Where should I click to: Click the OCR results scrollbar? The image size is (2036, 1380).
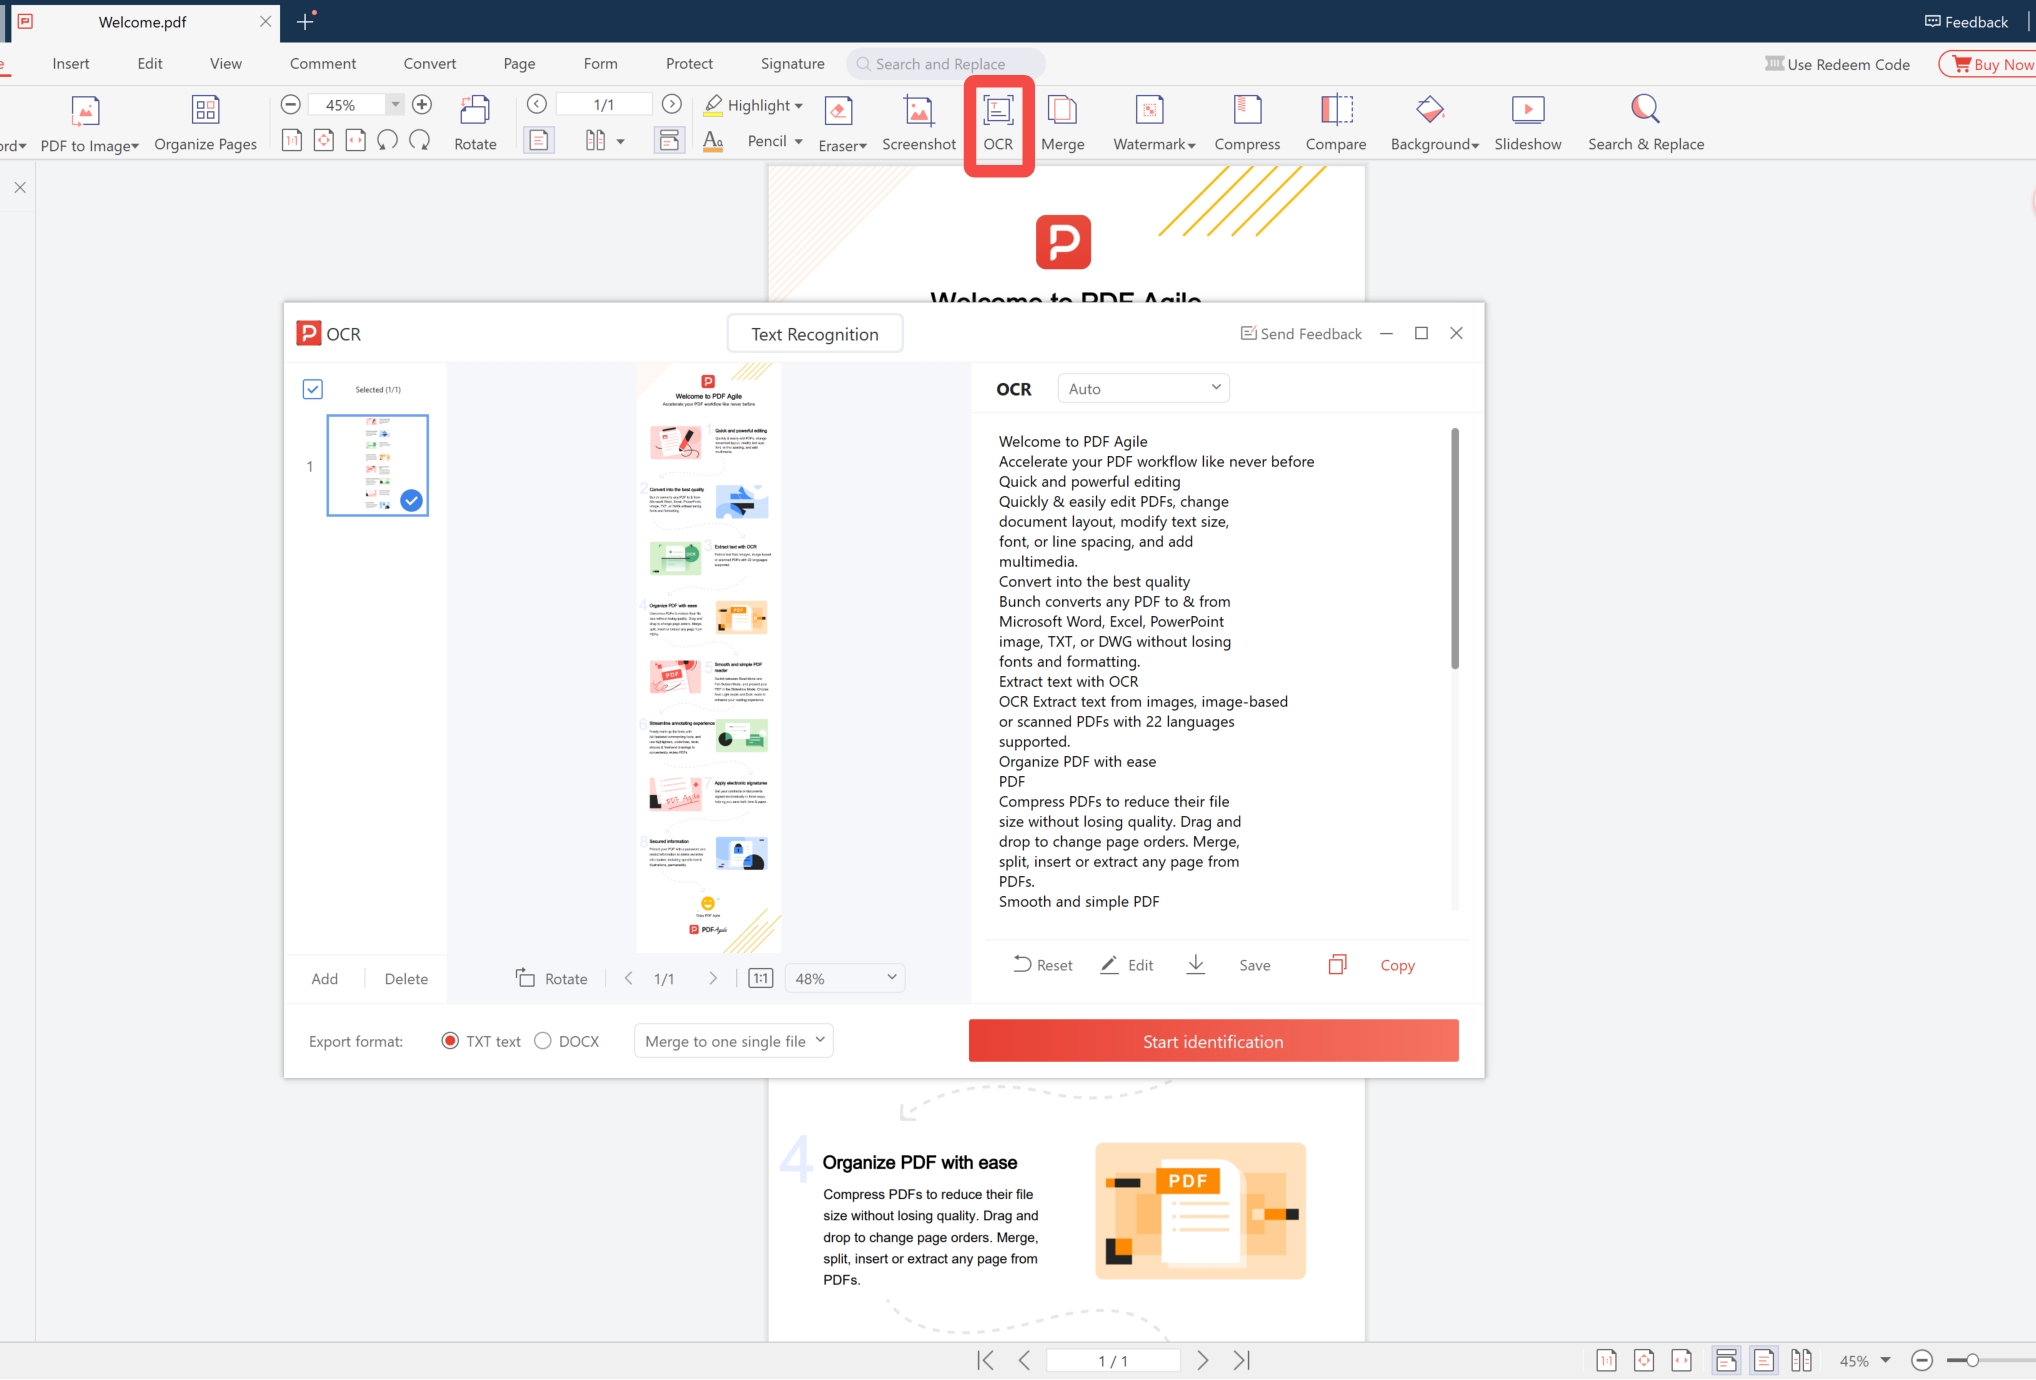click(1455, 549)
